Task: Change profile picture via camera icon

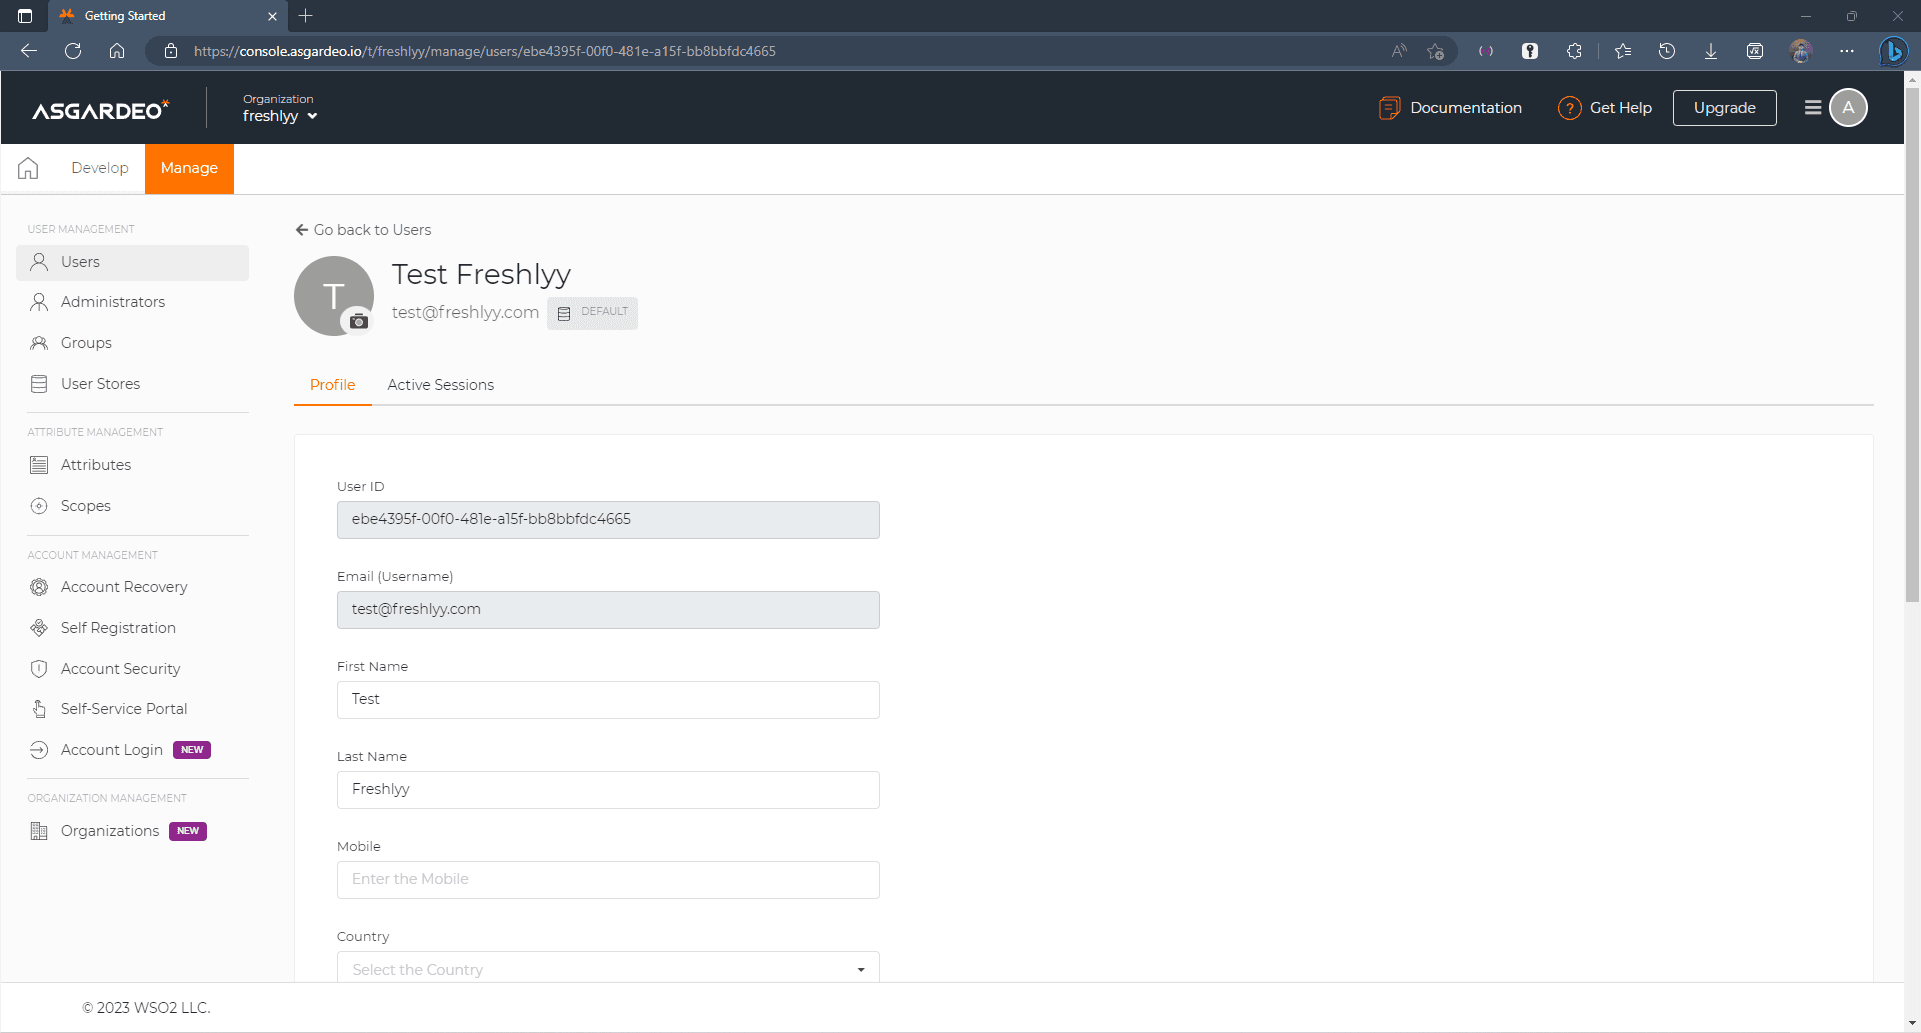Action: click(358, 321)
